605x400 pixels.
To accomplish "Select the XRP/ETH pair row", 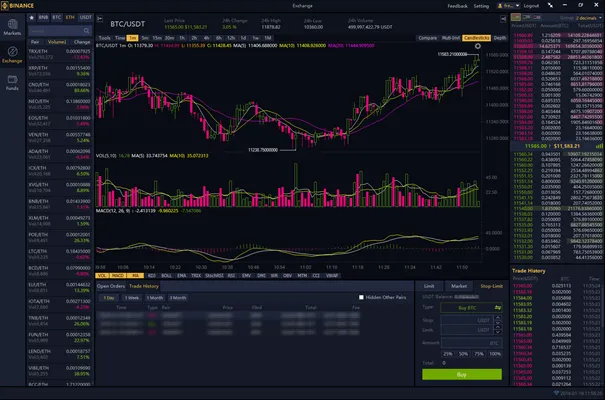I will pyautogui.click(x=59, y=71).
